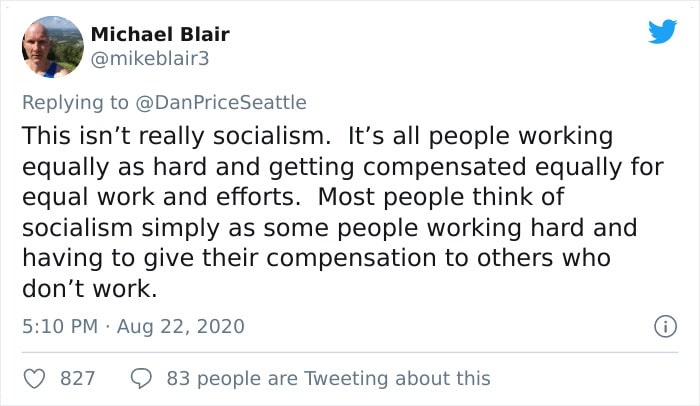The height and width of the screenshot is (406, 700).
Task: Click the Michael Blair display name
Action: 160,34
